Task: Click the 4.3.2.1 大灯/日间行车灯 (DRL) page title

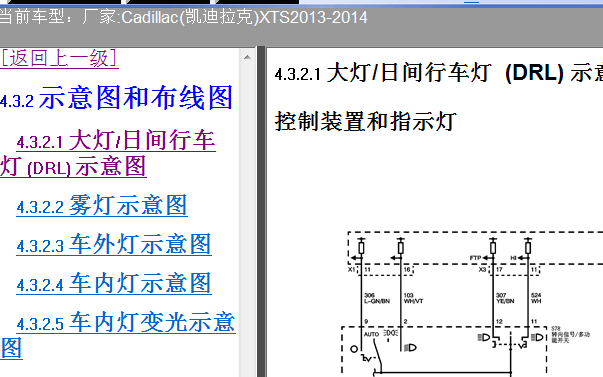Action: [439, 72]
